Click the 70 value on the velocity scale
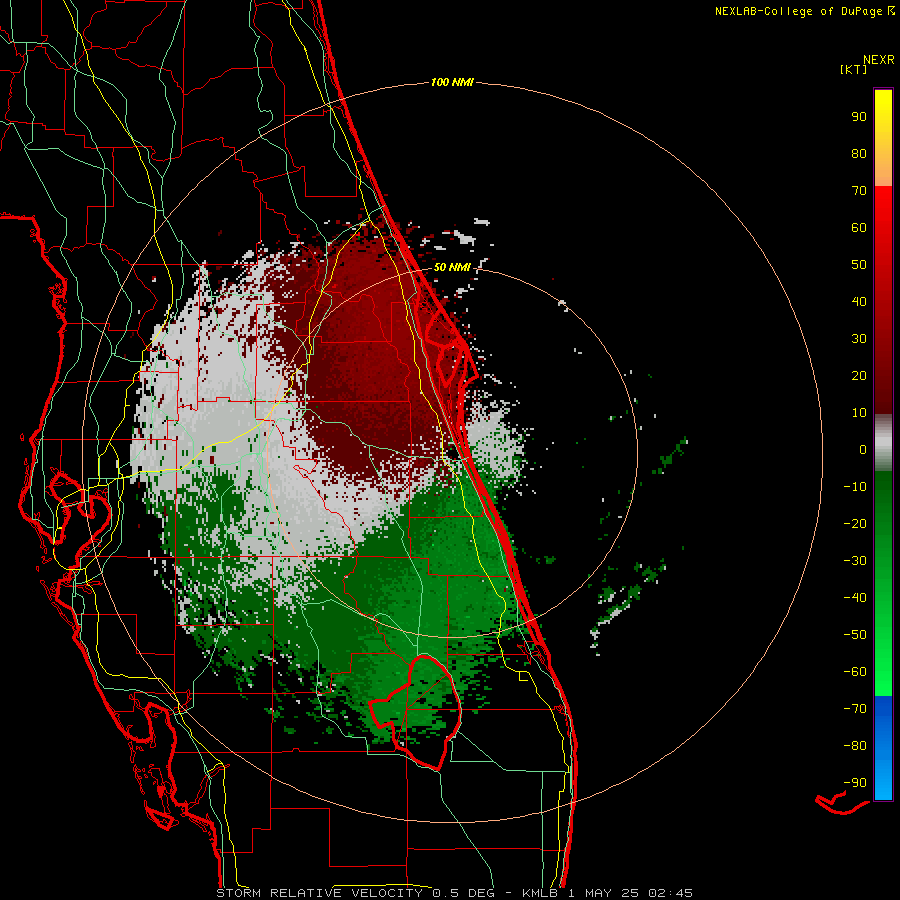 pos(859,191)
